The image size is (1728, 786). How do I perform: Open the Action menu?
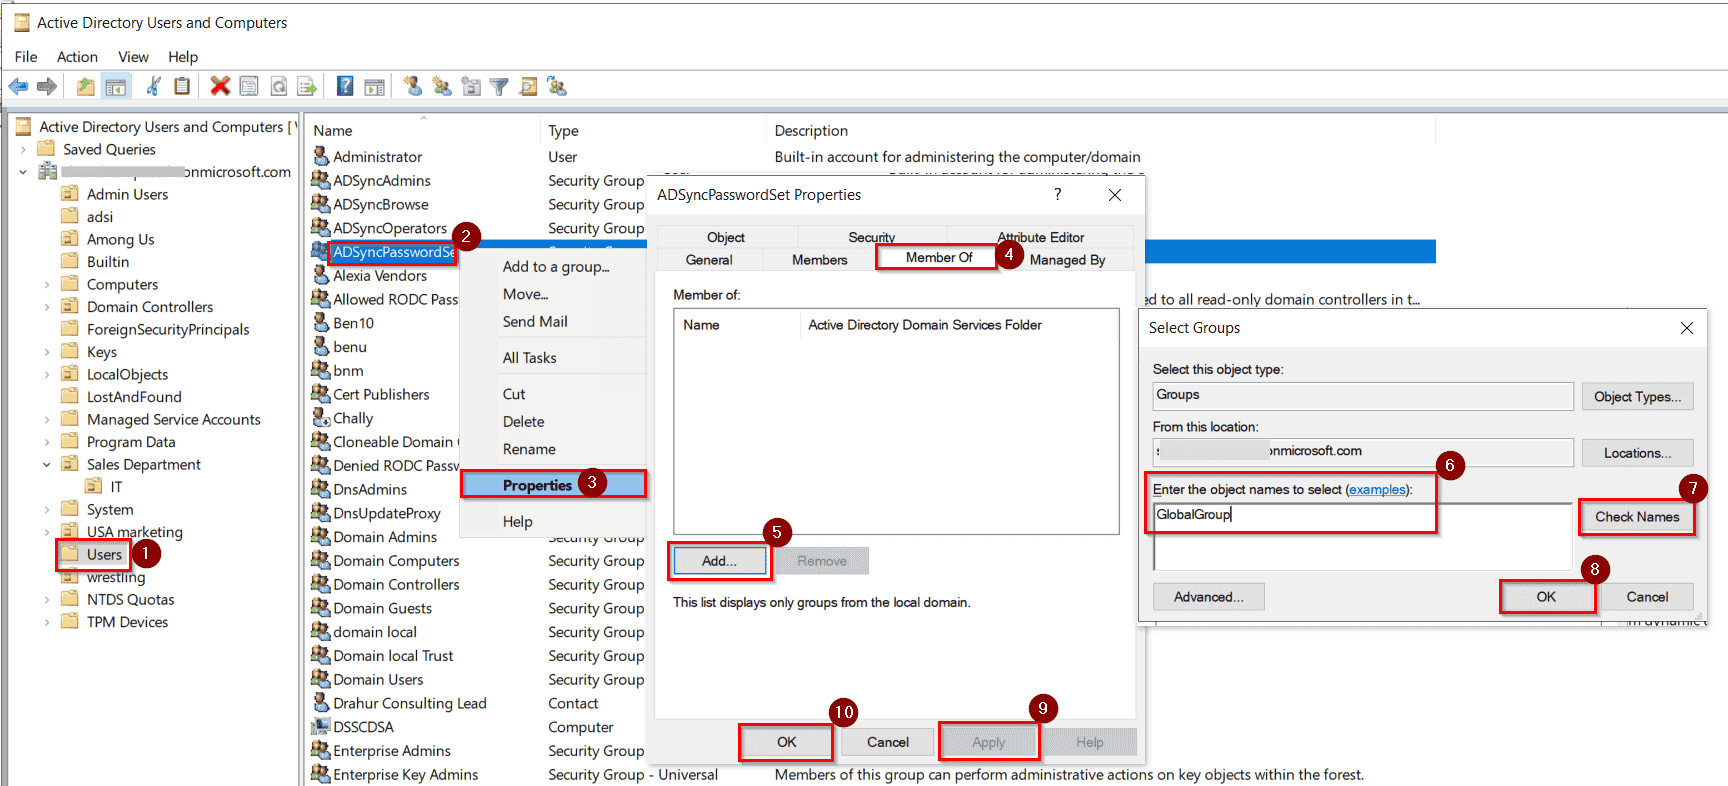pyautogui.click(x=77, y=57)
